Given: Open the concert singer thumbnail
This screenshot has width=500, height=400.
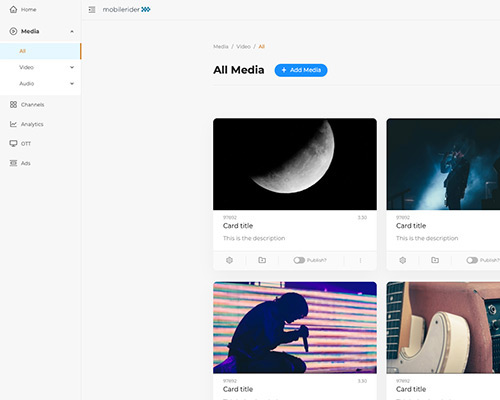Looking at the screenshot, I should coord(443,164).
